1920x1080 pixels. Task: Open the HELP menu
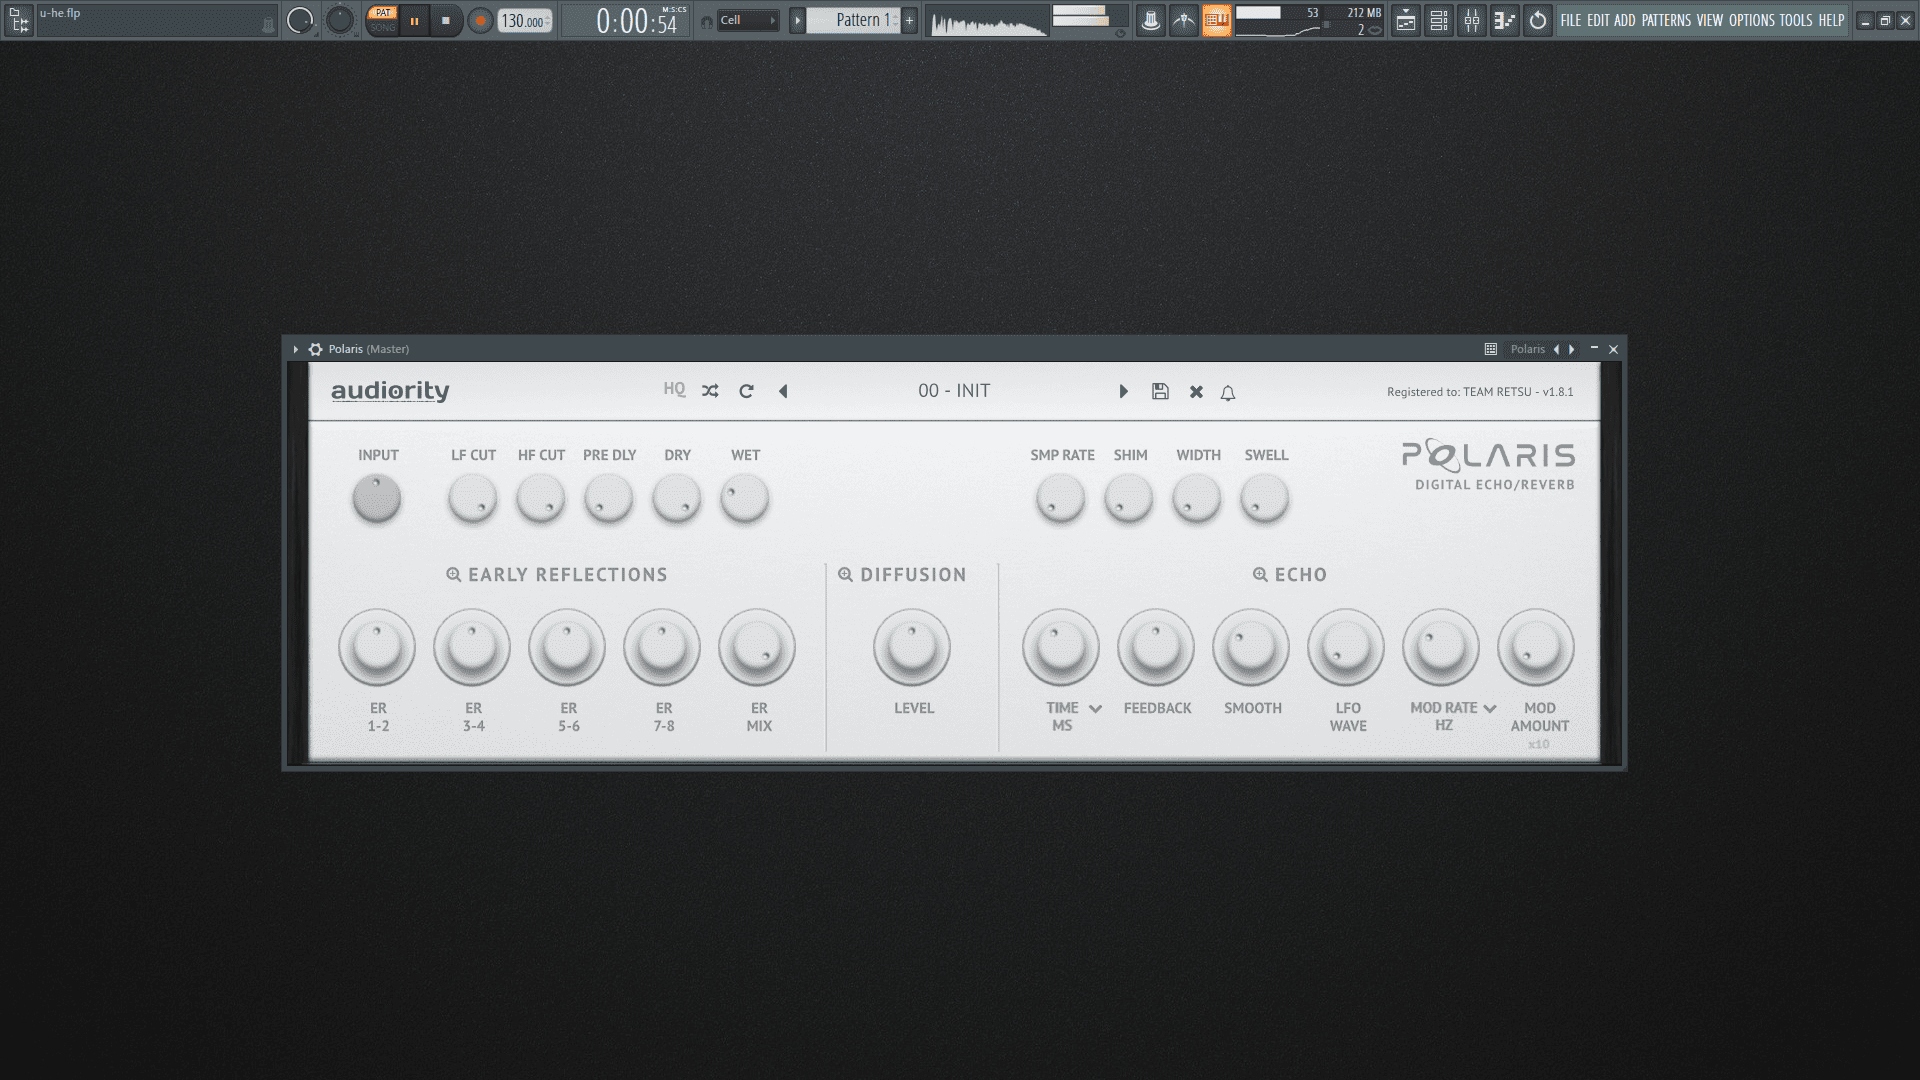point(1831,20)
